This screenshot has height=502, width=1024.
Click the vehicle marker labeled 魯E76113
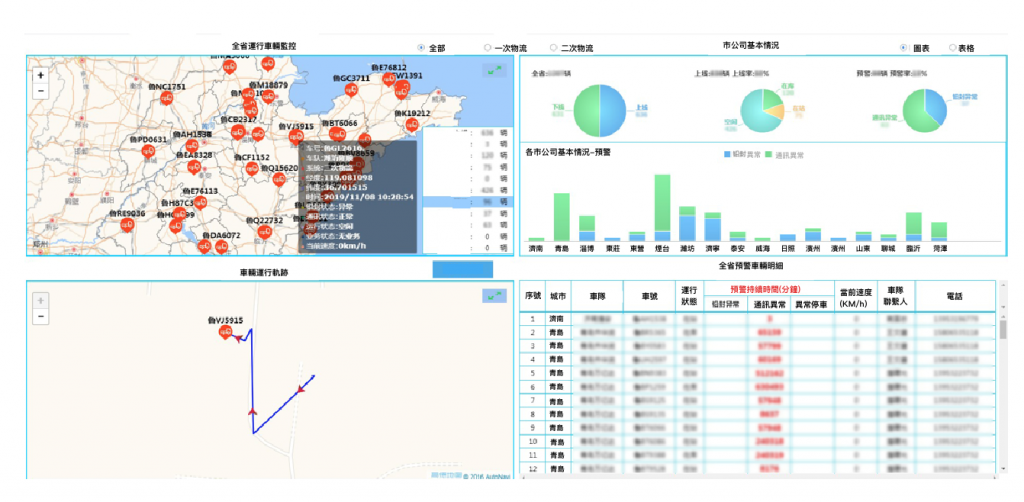pyautogui.click(x=200, y=203)
